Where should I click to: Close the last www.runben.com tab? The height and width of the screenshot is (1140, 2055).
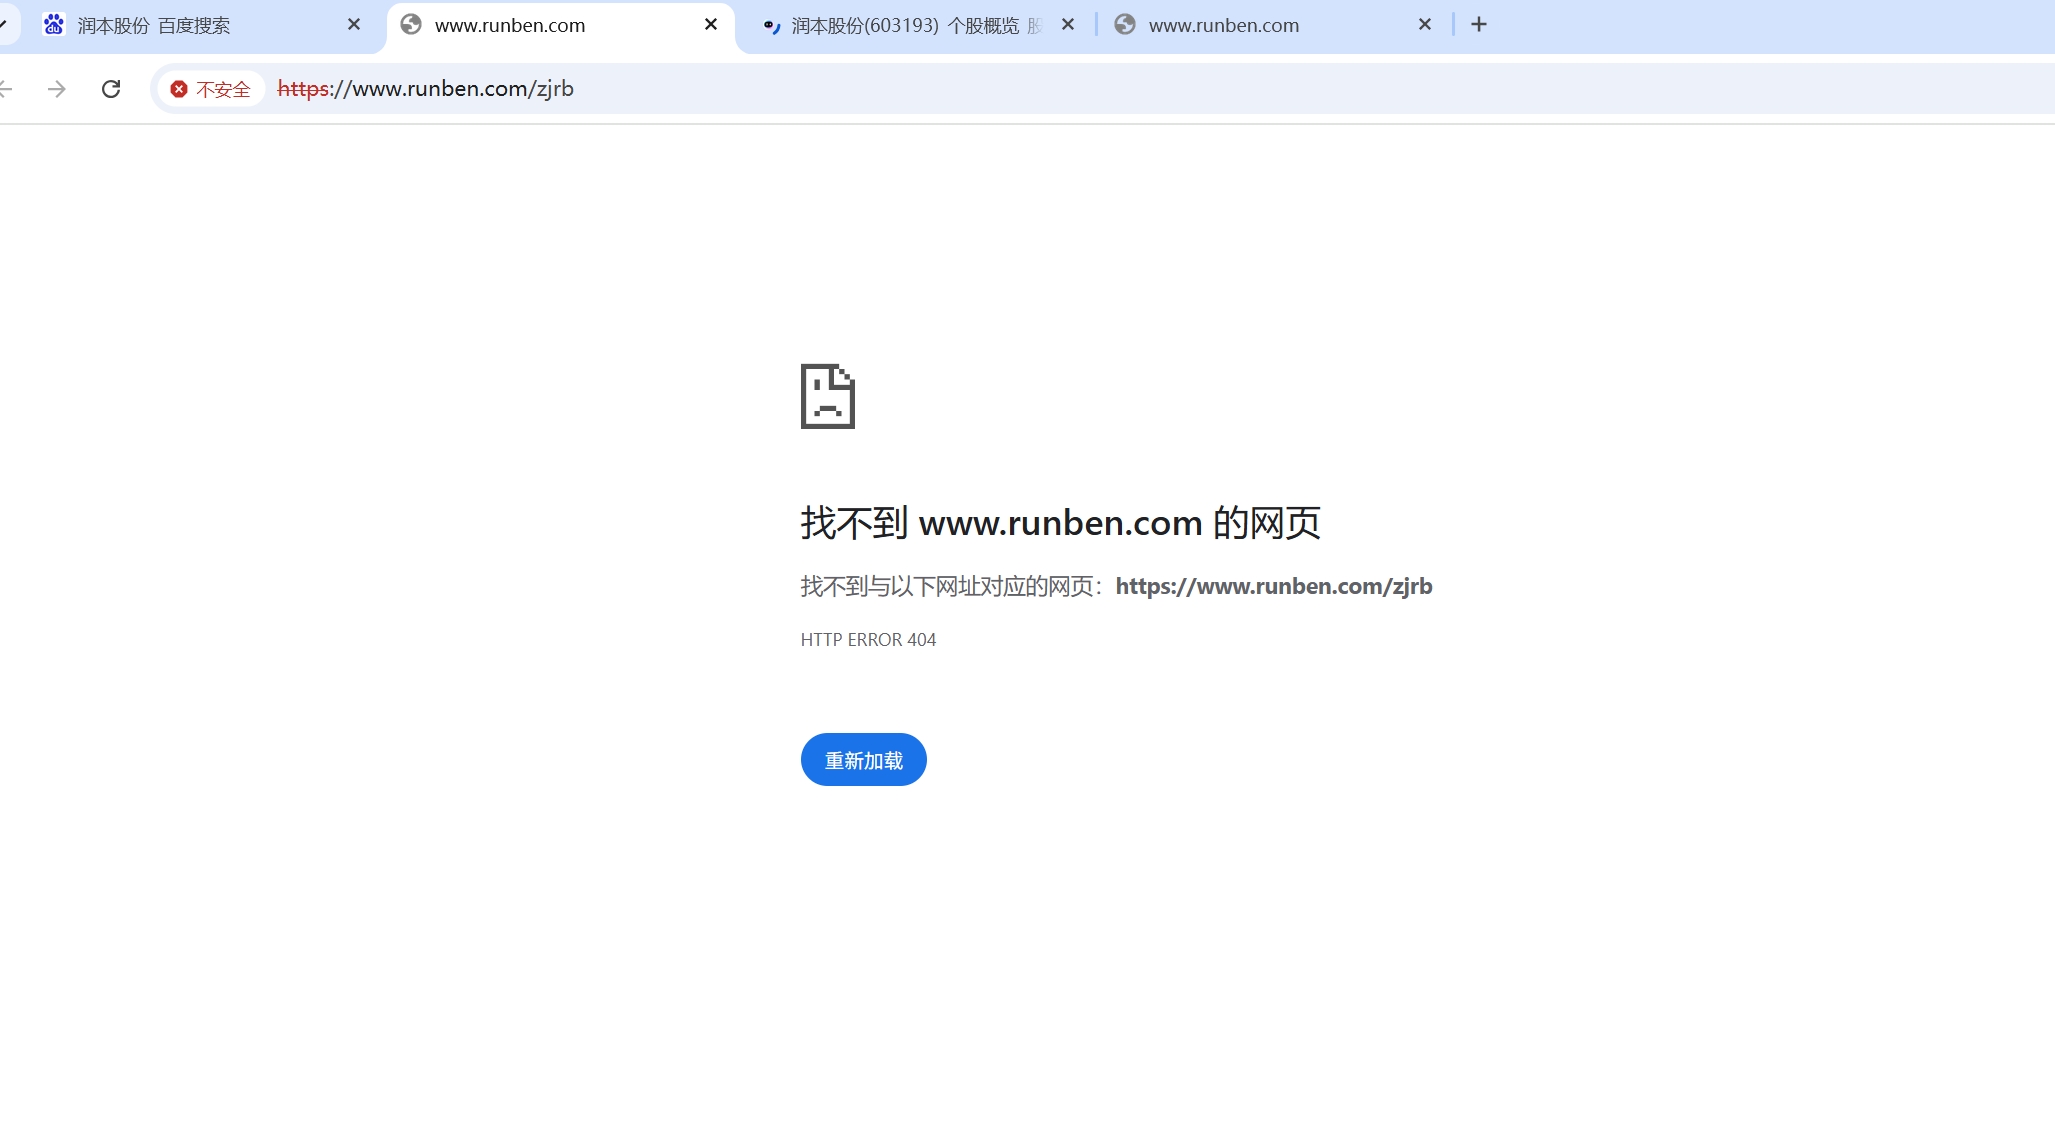pos(1425,25)
